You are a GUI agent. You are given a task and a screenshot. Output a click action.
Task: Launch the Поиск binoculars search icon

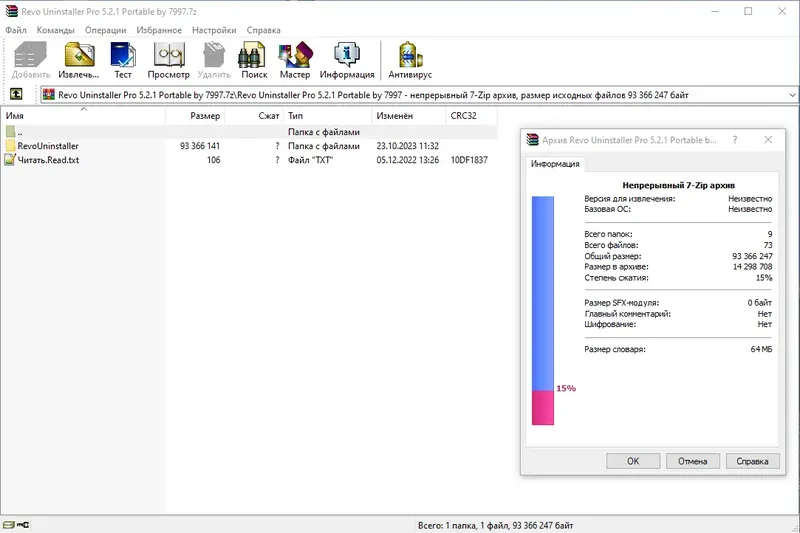tap(254, 60)
